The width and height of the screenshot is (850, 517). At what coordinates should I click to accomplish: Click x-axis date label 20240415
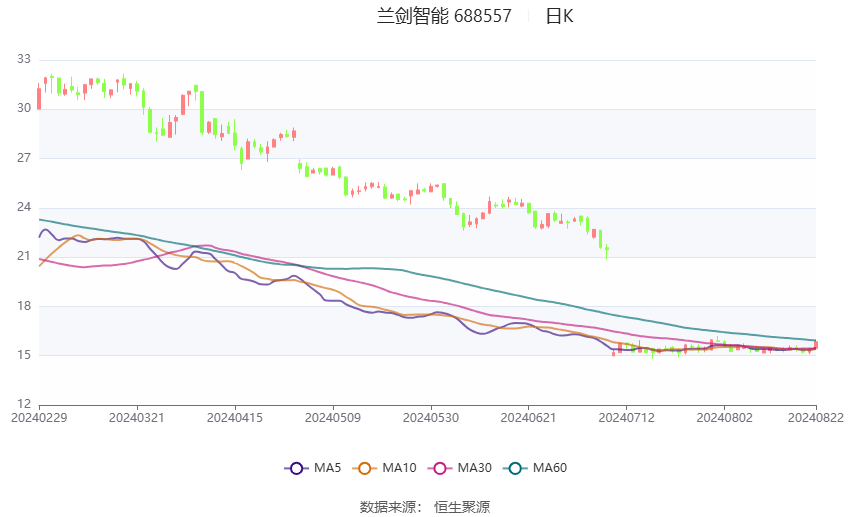click(235, 418)
